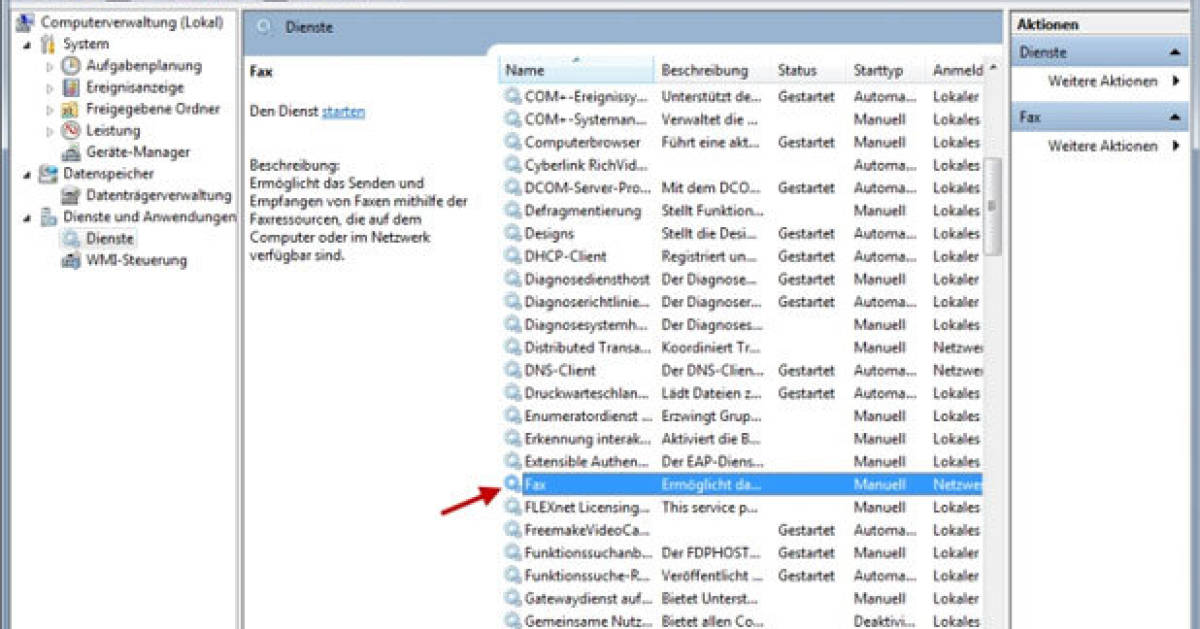Image resolution: width=1200 pixels, height=629 pixels.
Task: Expand the System tree node
Action: coord(25,43)
